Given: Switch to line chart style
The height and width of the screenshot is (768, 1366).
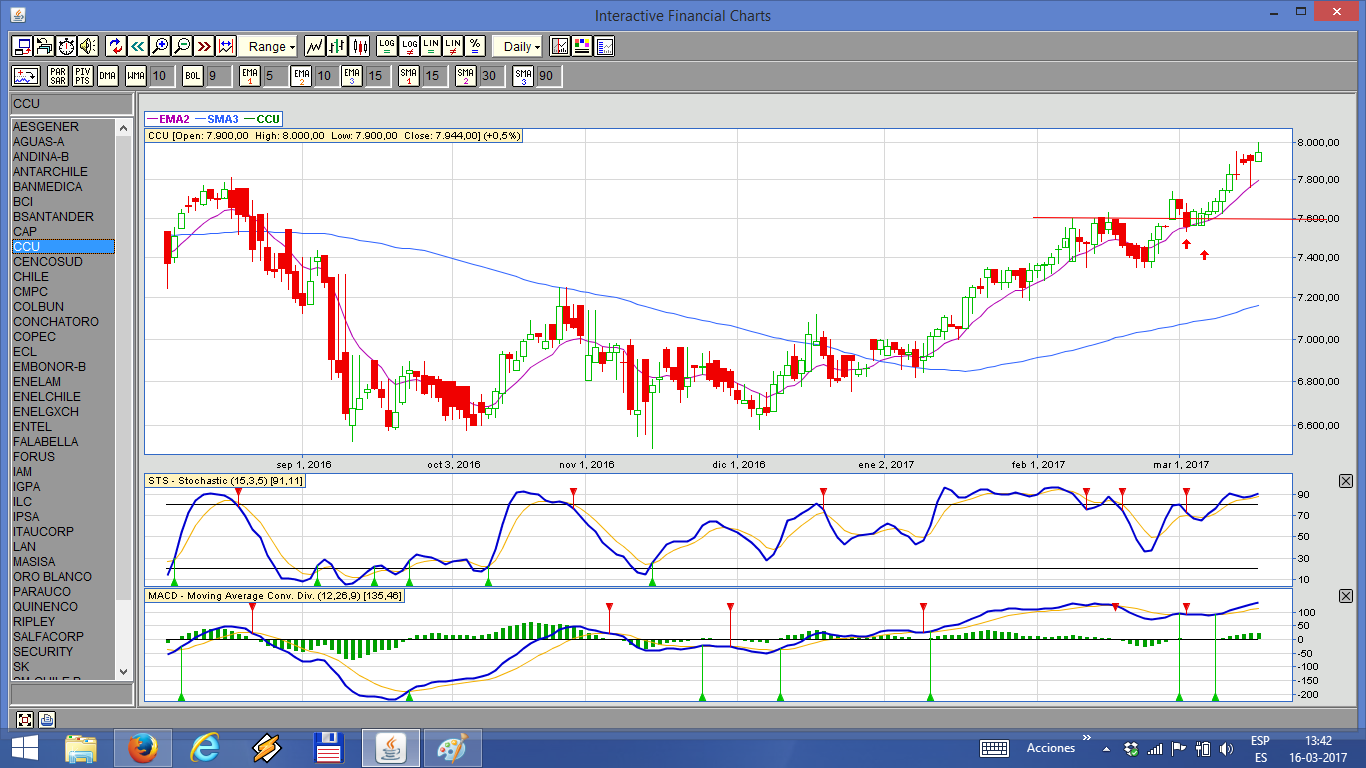Looking at the screenshot, I should point(314,46).
